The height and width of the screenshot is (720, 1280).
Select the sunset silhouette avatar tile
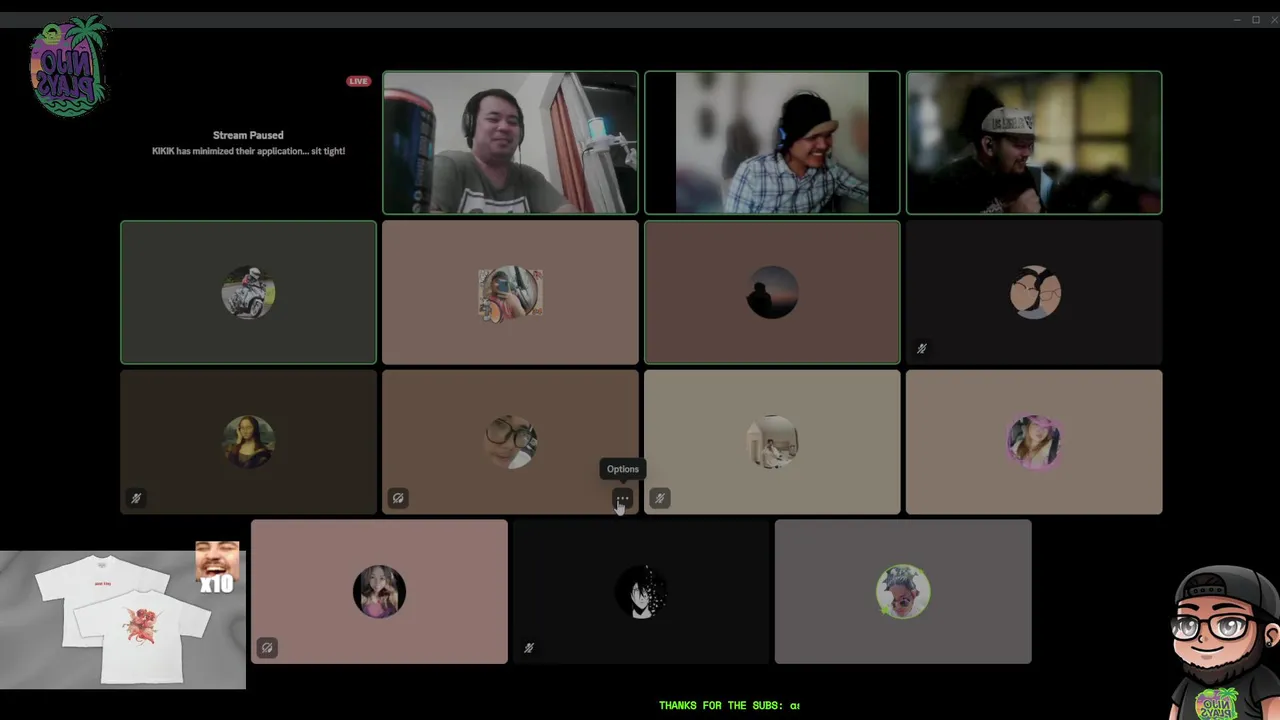click(772, 292)
